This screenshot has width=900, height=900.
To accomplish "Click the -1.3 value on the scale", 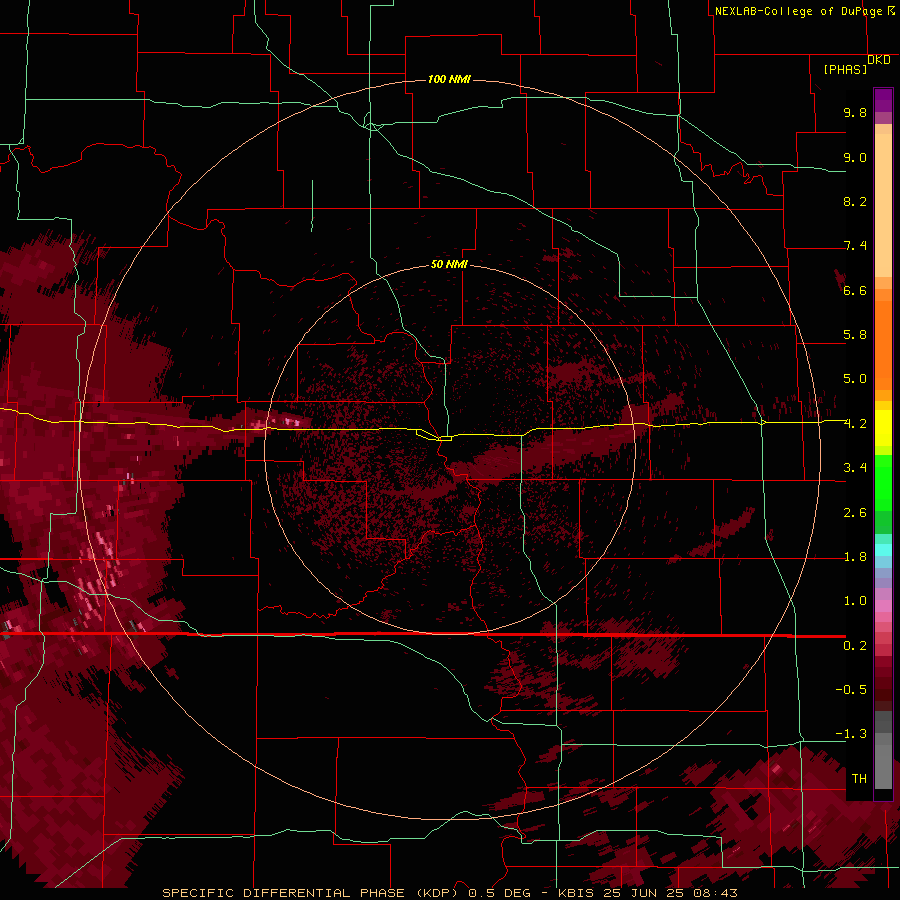I will coord(851,734).
